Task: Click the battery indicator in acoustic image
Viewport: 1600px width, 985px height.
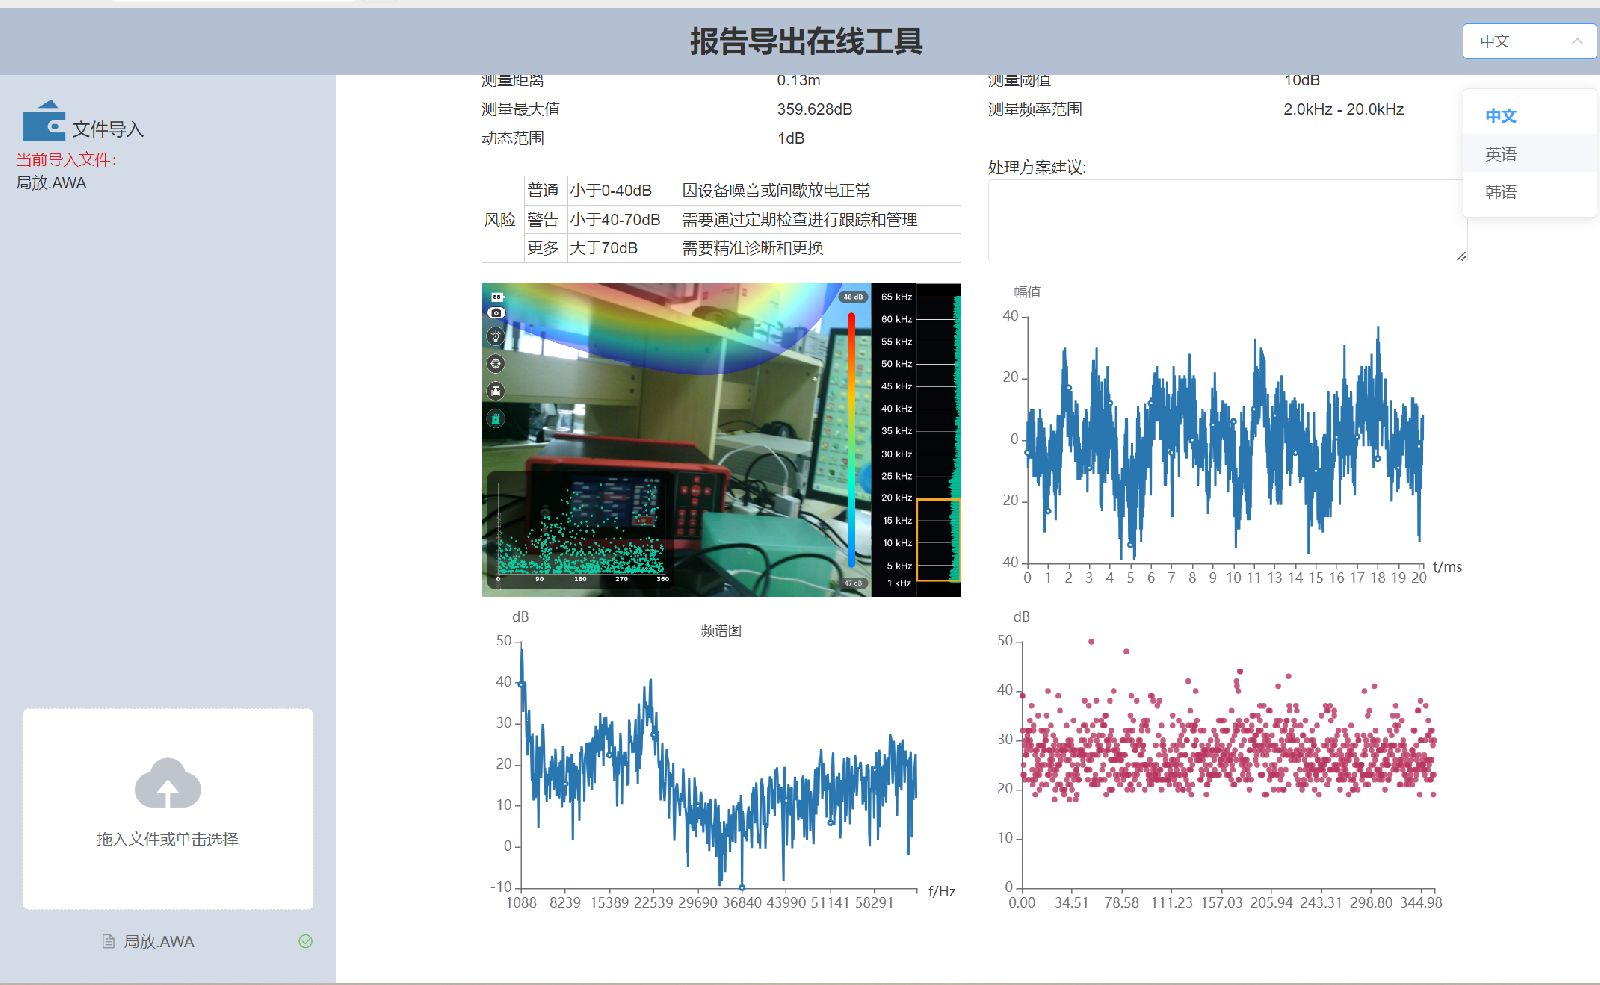Action: 497,297
